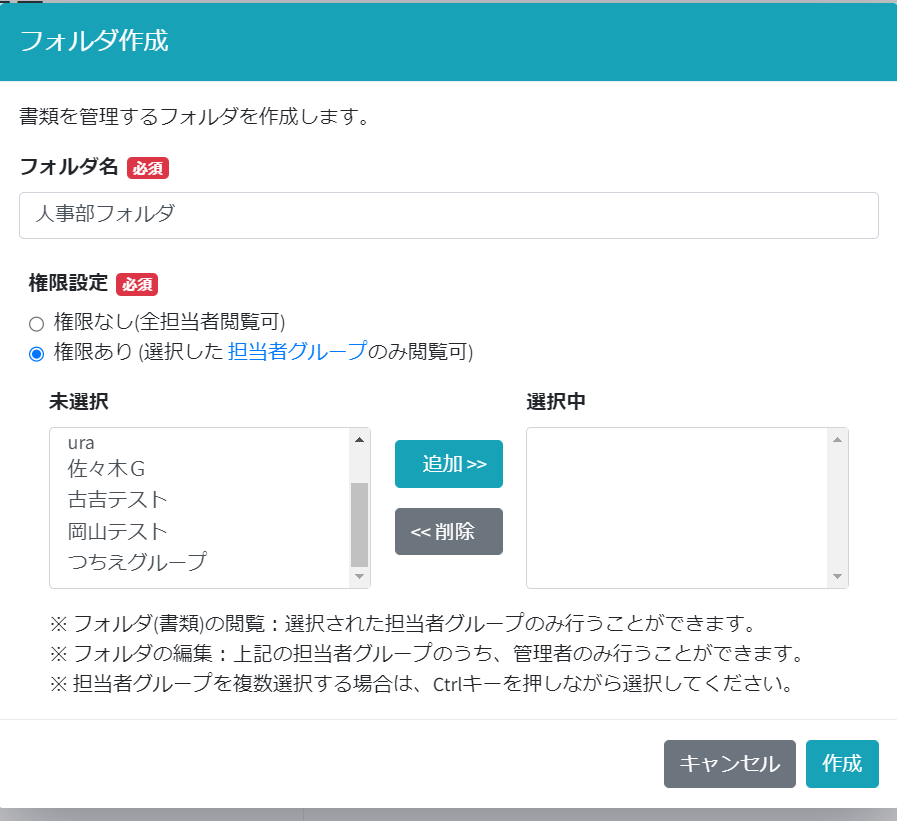Click the 選択中 list scroll-down arrow
897x821 pixels.
point(838,577)
